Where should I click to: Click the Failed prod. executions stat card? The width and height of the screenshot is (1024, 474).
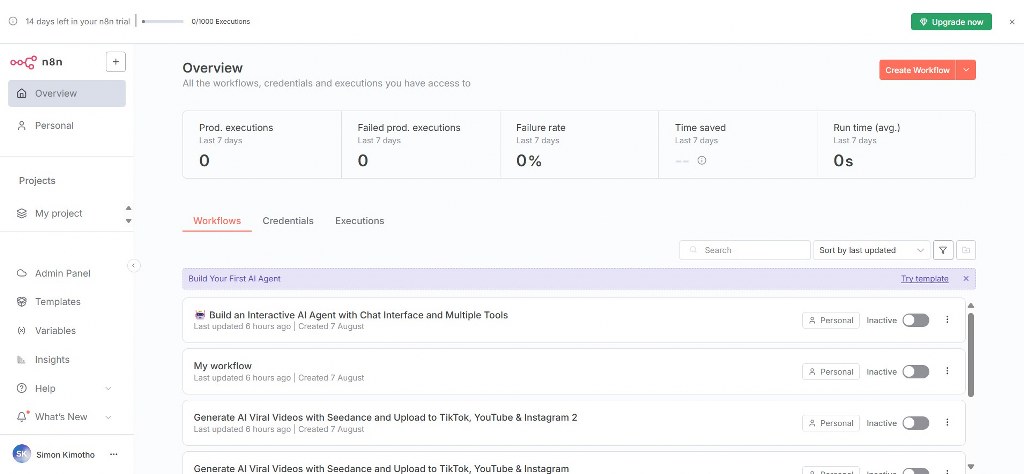click(x=421, y=144)
